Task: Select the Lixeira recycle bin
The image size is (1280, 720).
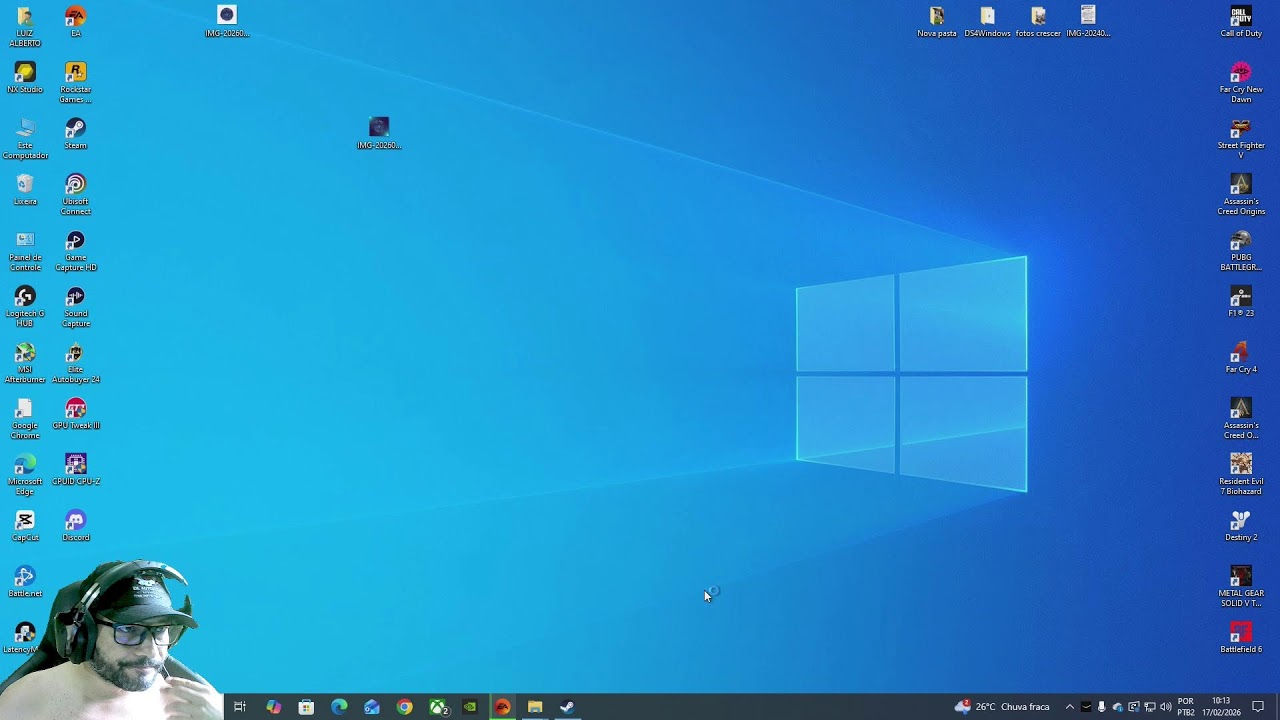Action: [x=25, y=190]
